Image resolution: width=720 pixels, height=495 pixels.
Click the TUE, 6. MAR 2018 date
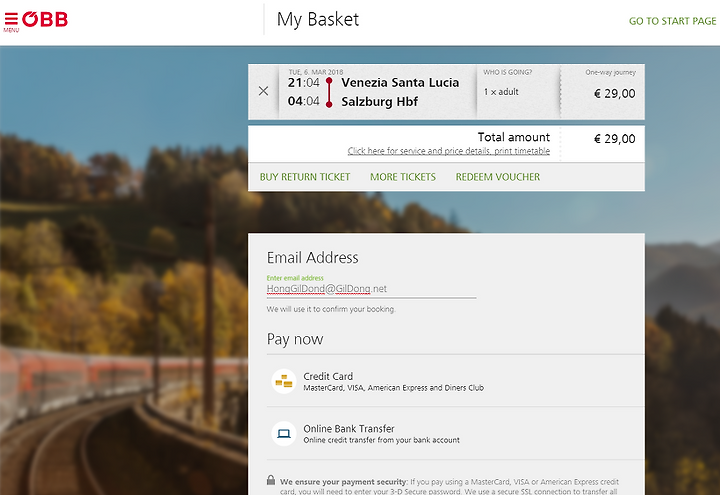point(315,72)
